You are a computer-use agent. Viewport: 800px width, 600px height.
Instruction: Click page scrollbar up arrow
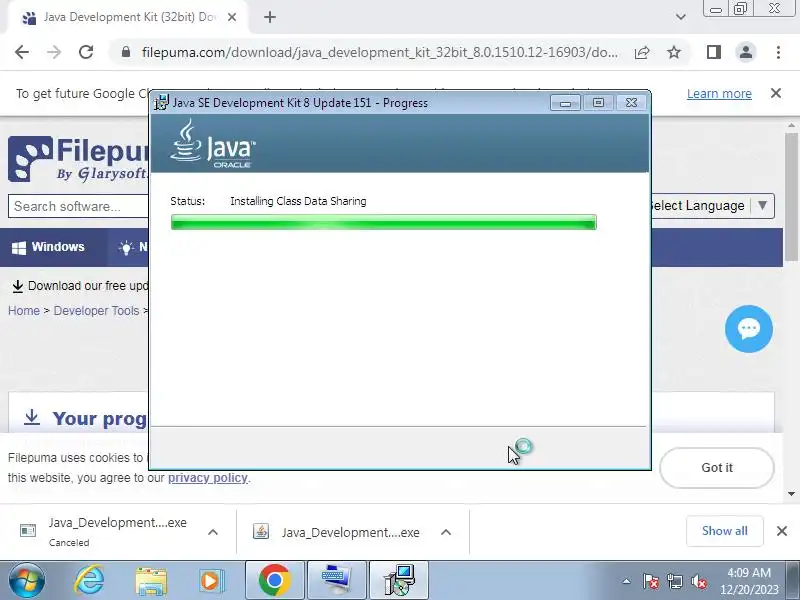[791, 125]
